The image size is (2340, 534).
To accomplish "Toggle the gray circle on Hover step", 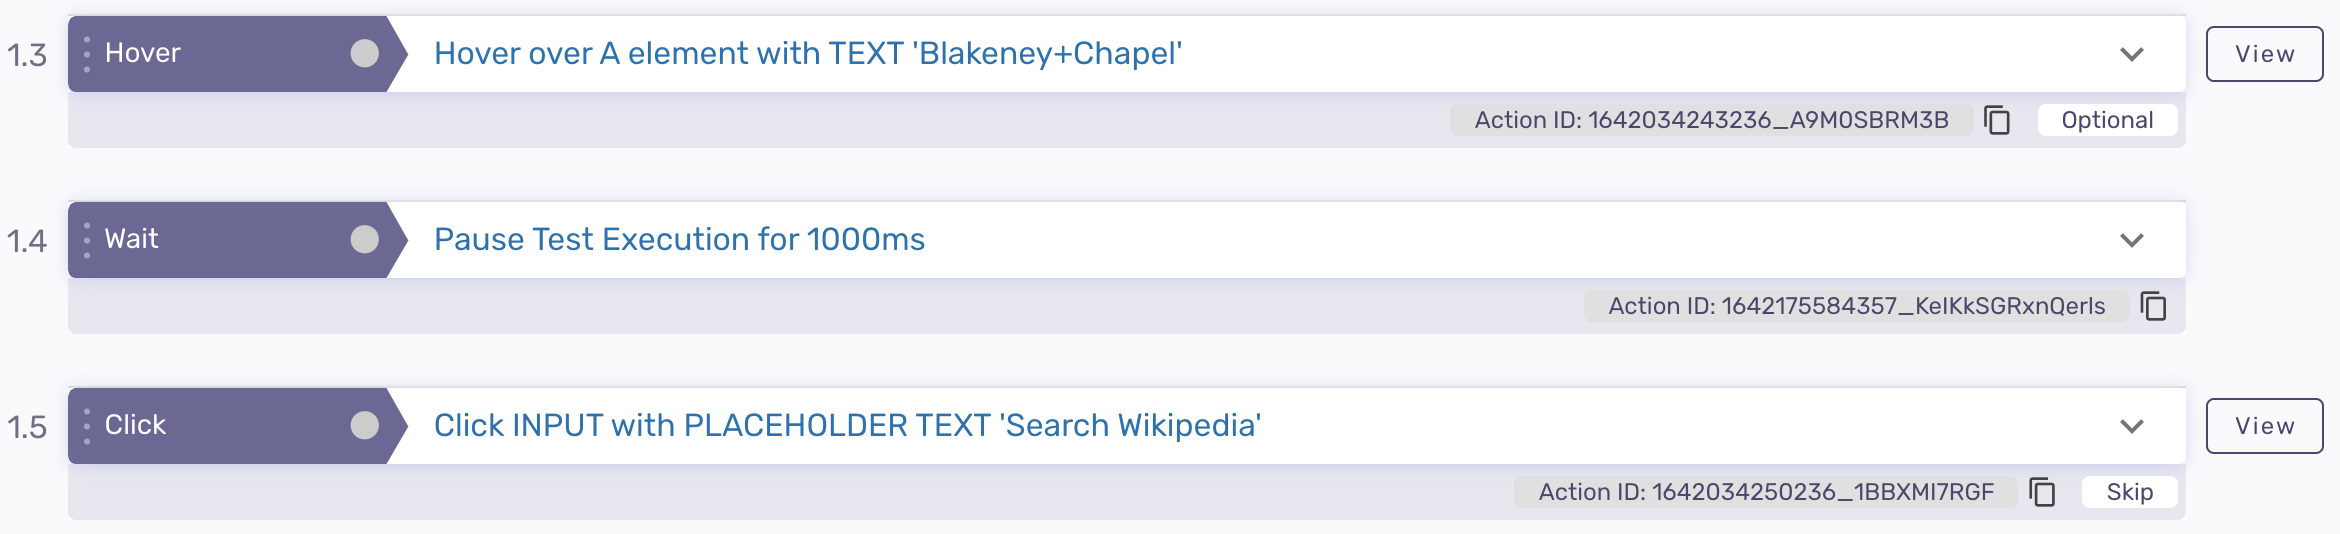I will point(365,54).
